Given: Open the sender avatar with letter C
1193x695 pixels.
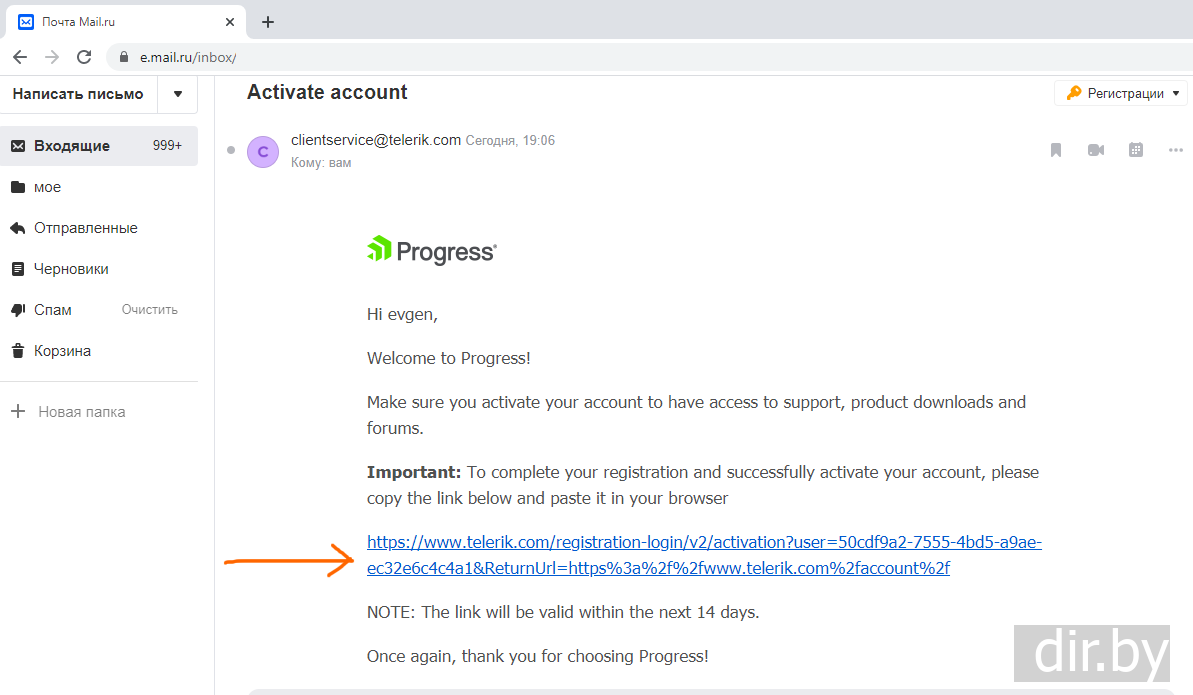Looking at the screenshot, I should 263,151.
